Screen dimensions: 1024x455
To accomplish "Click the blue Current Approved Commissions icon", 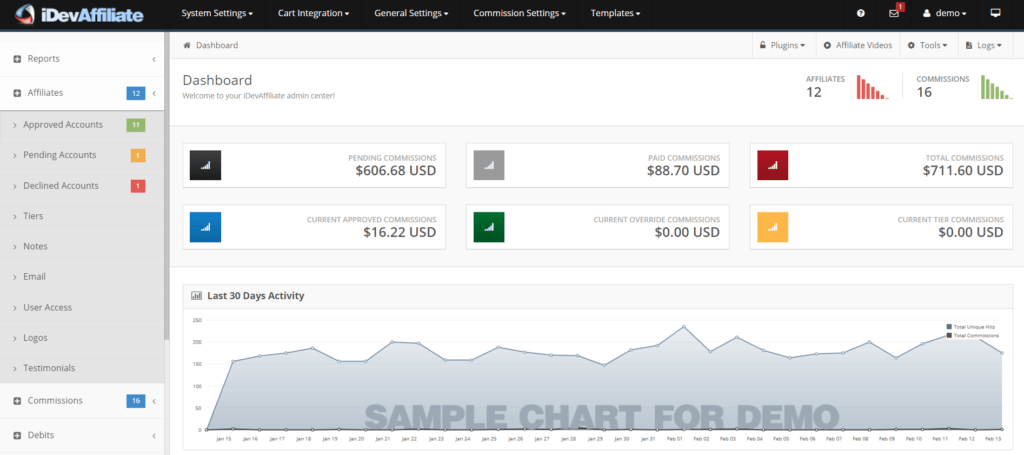I will tap(205, 227).
